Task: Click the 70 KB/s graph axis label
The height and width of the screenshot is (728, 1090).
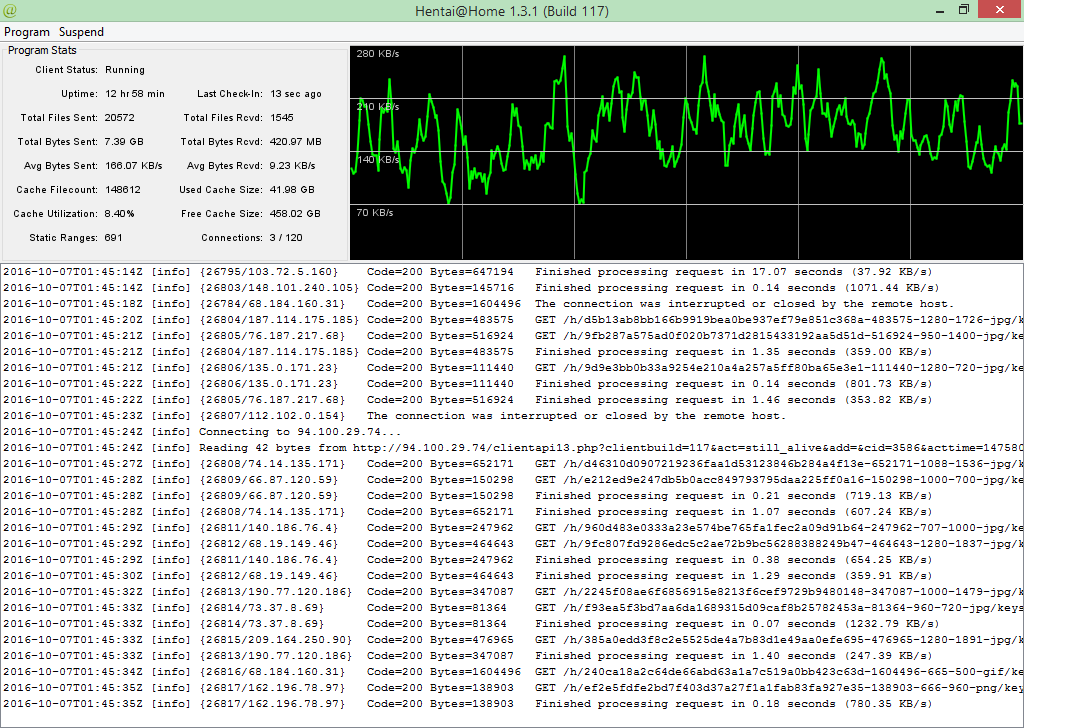Action: tap(374, 212)
